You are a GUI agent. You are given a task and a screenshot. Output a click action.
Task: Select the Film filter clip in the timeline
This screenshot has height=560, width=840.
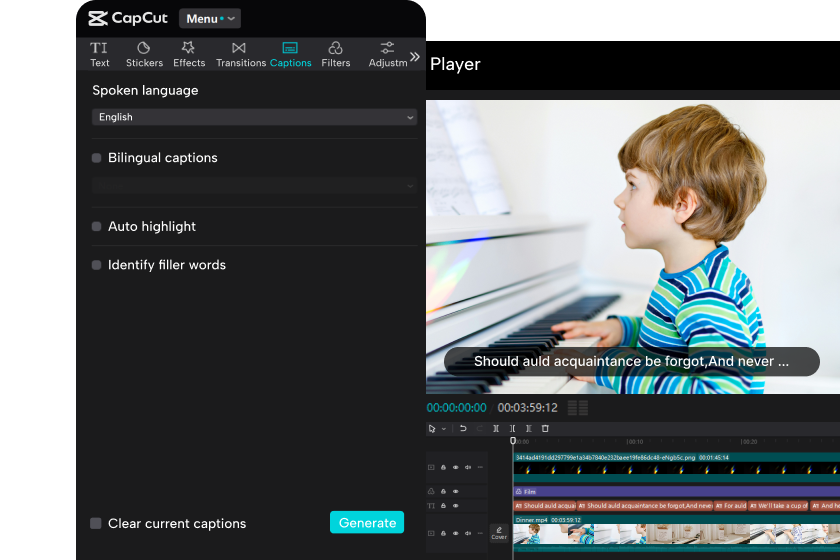point(677,491)
